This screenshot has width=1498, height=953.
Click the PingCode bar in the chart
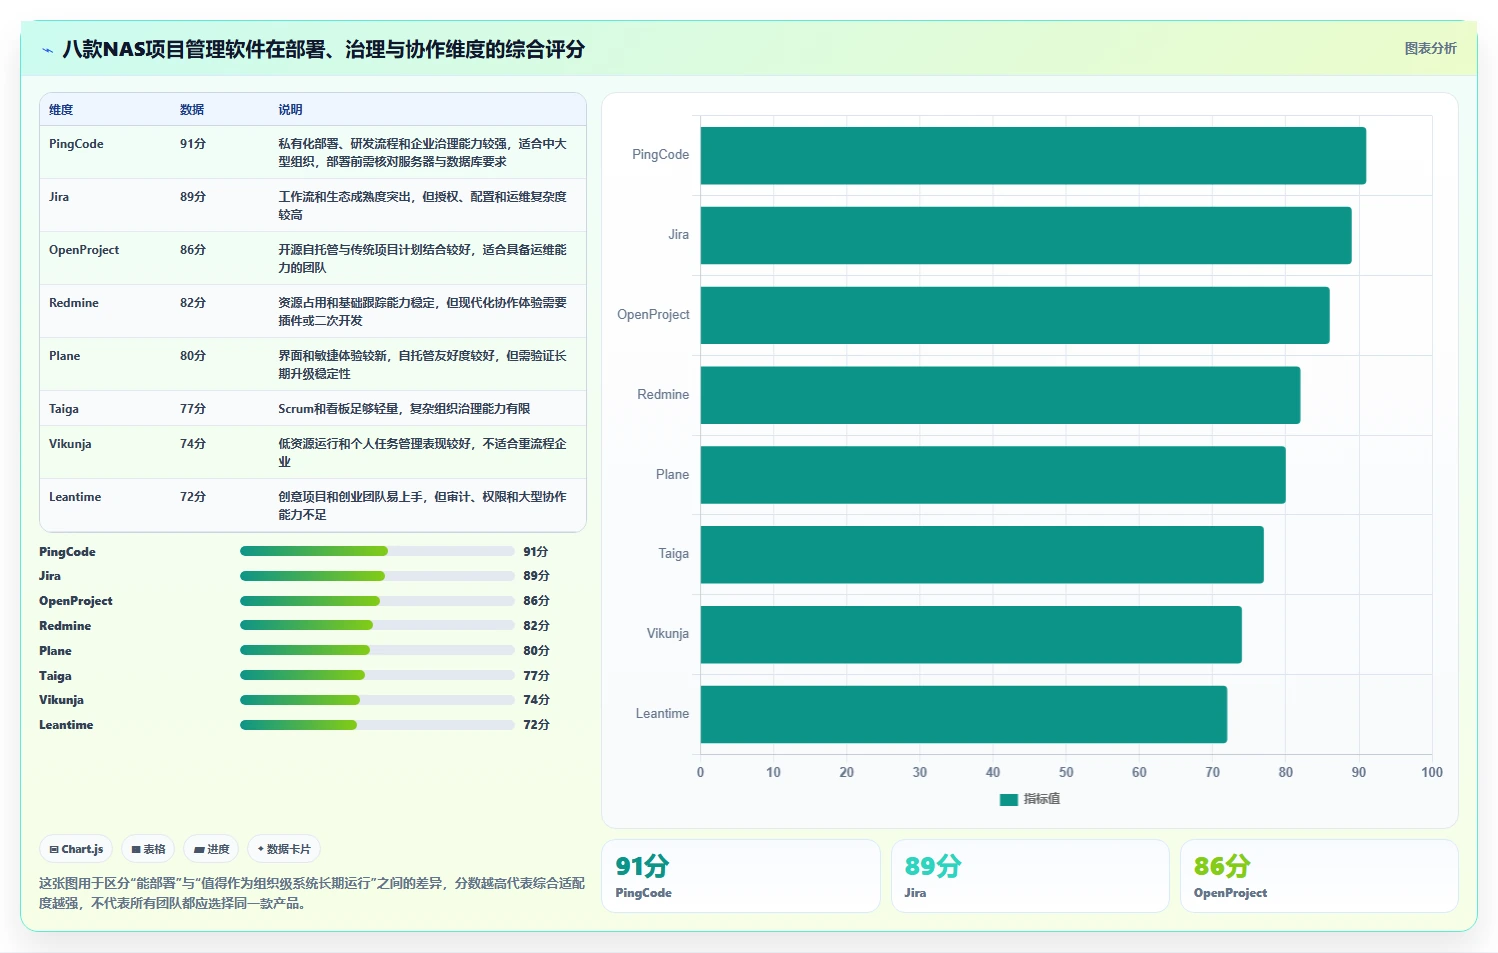coord(1033,155)
